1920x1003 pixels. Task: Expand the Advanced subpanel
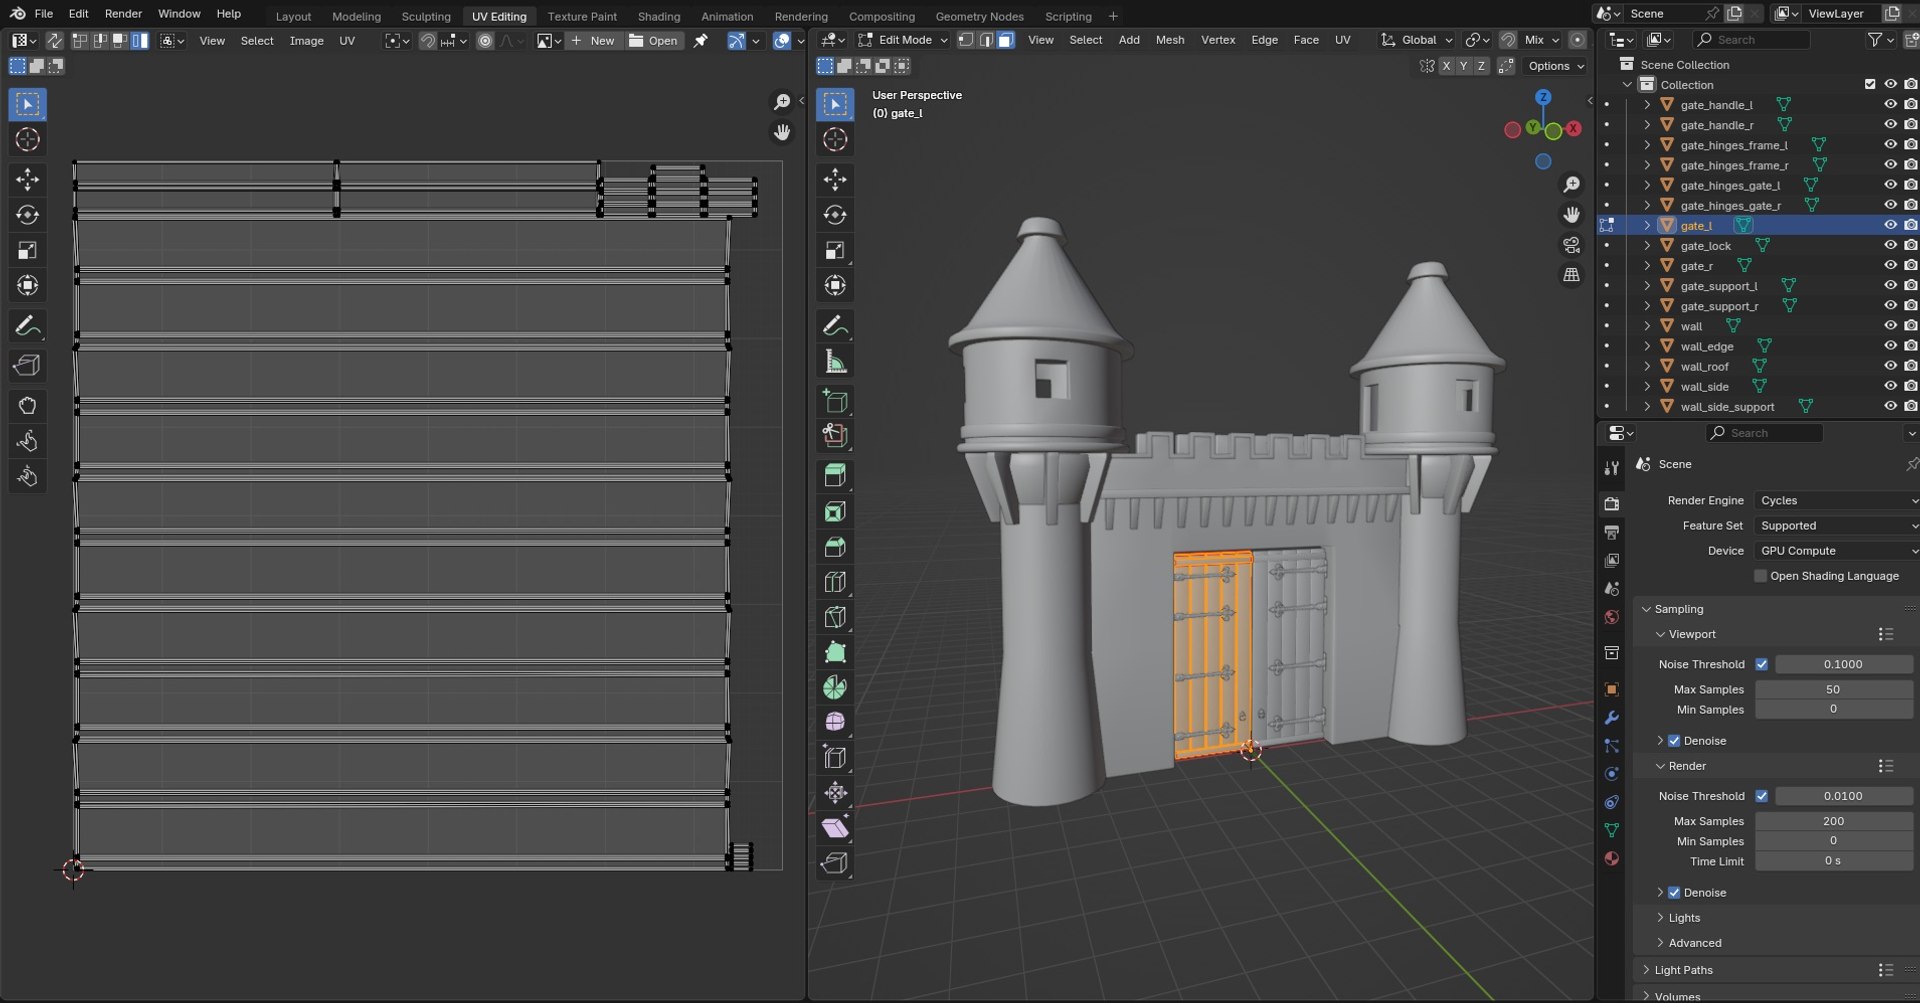[x=1695, y=942]
